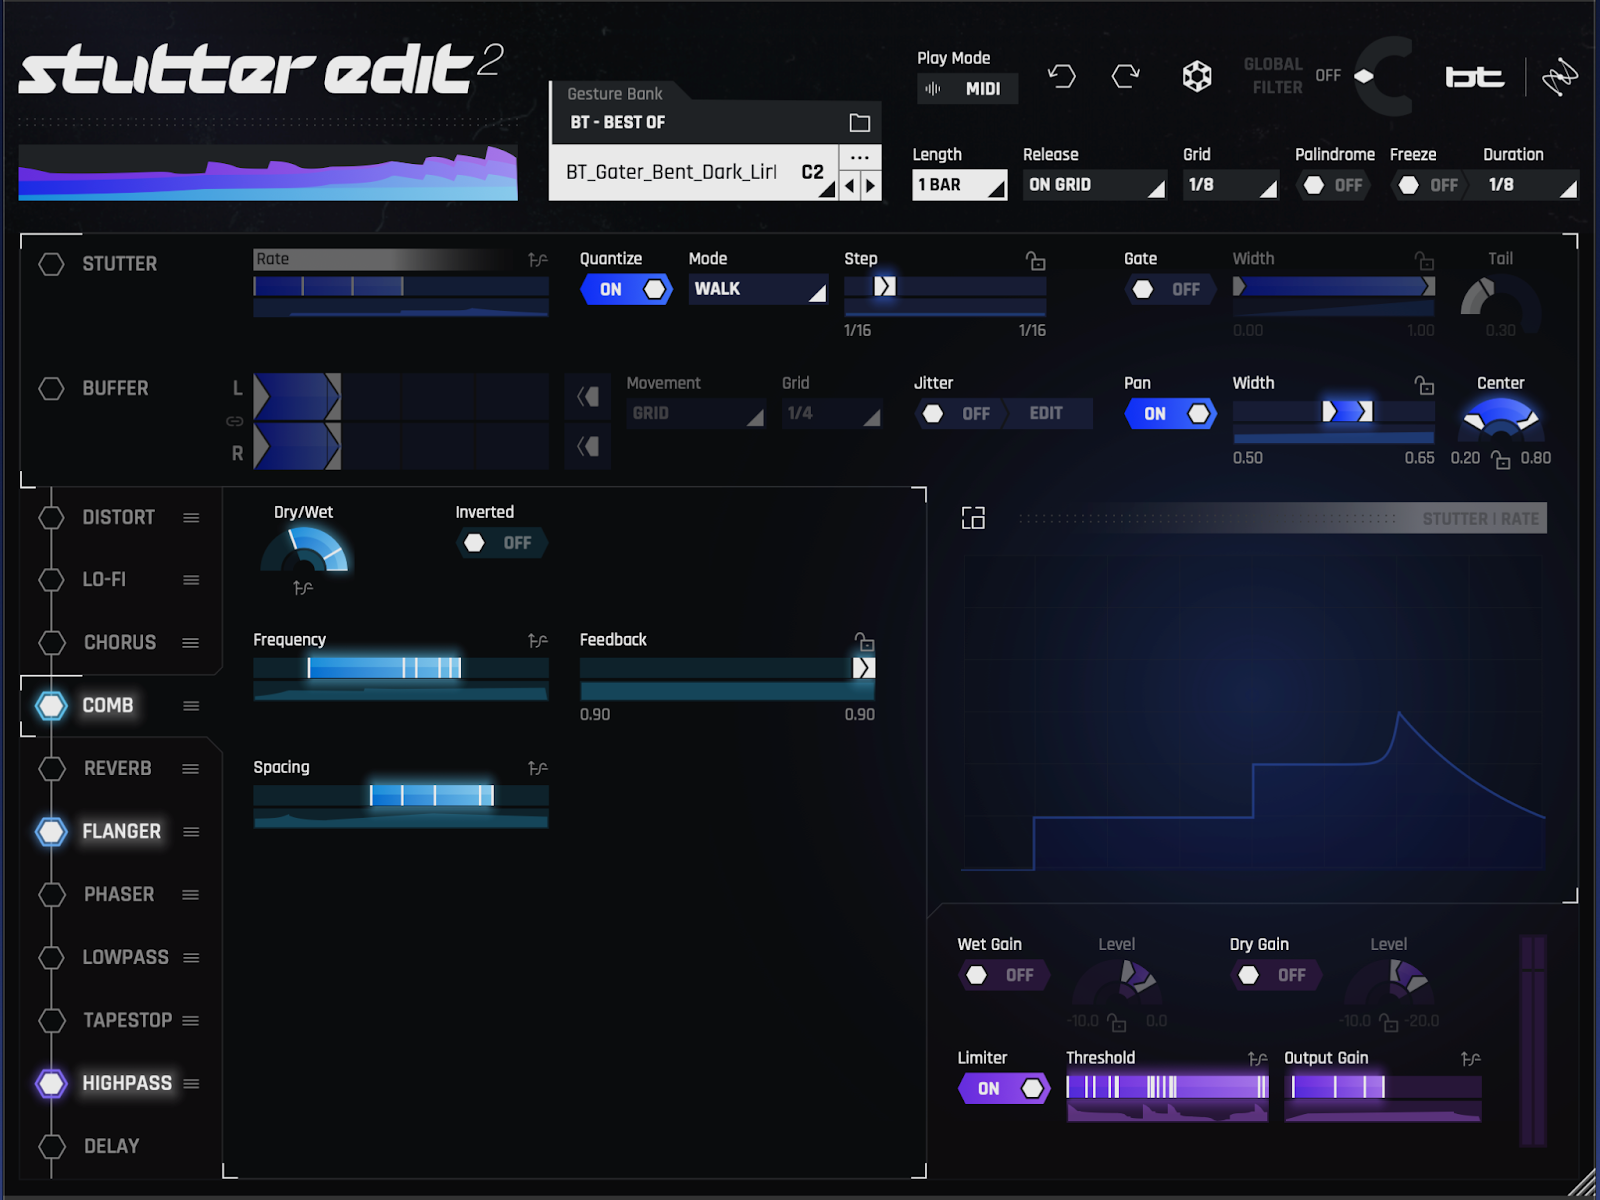Open the Gesture Bank folder icon
Screen dimensions: 1600x1200
click(x=860, y=123)
